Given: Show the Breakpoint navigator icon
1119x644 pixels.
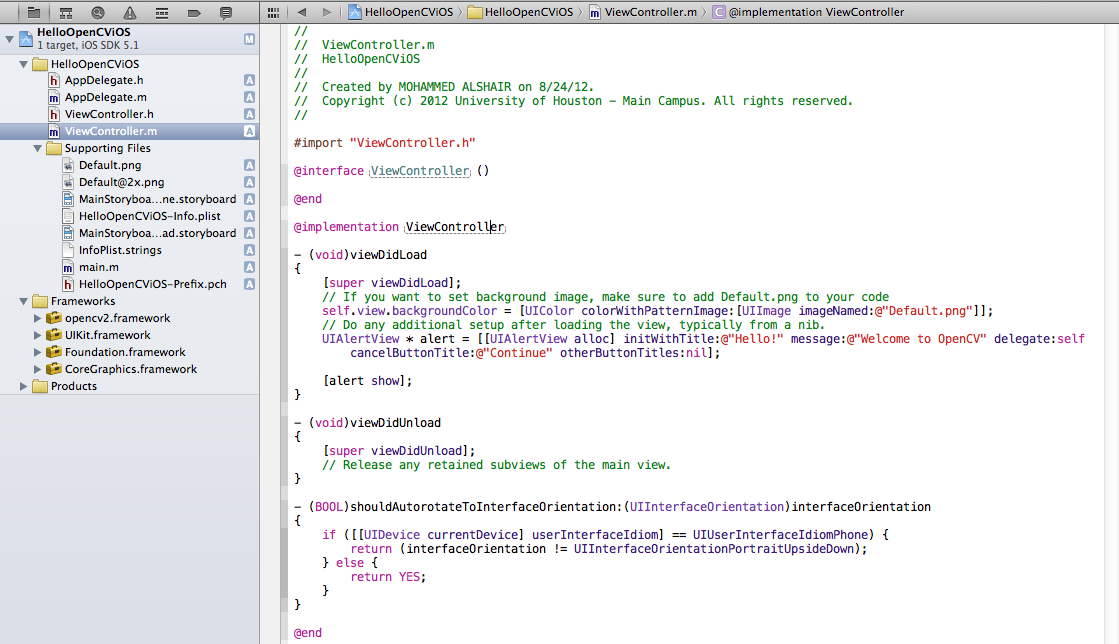Looking at the screenshot, I should (x=194, y=13).
